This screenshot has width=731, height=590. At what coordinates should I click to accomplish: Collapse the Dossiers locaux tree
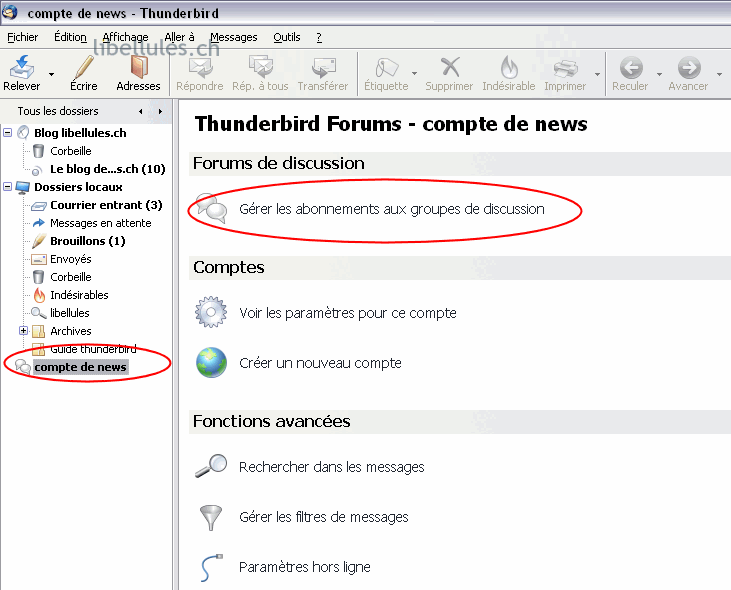(7, 187)
